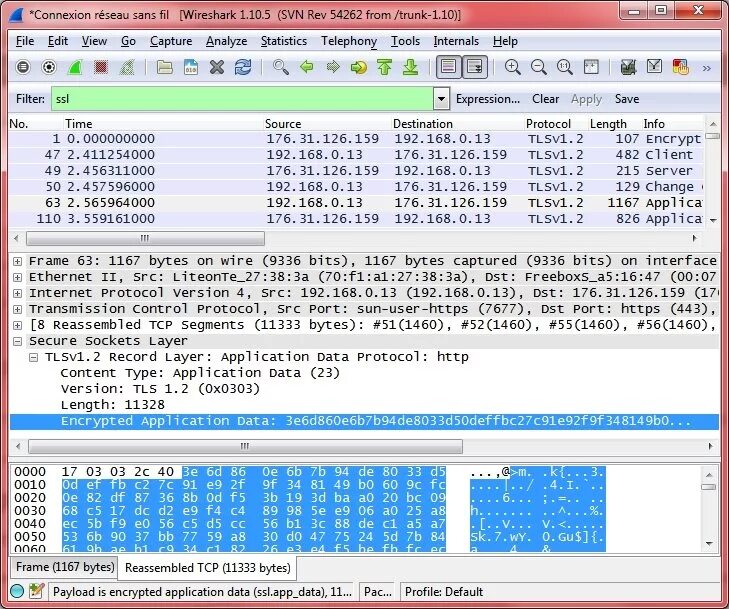Jump to the last packet icon
The height and width of the screenshot is (609, 729).
click(x=411, y=67)
